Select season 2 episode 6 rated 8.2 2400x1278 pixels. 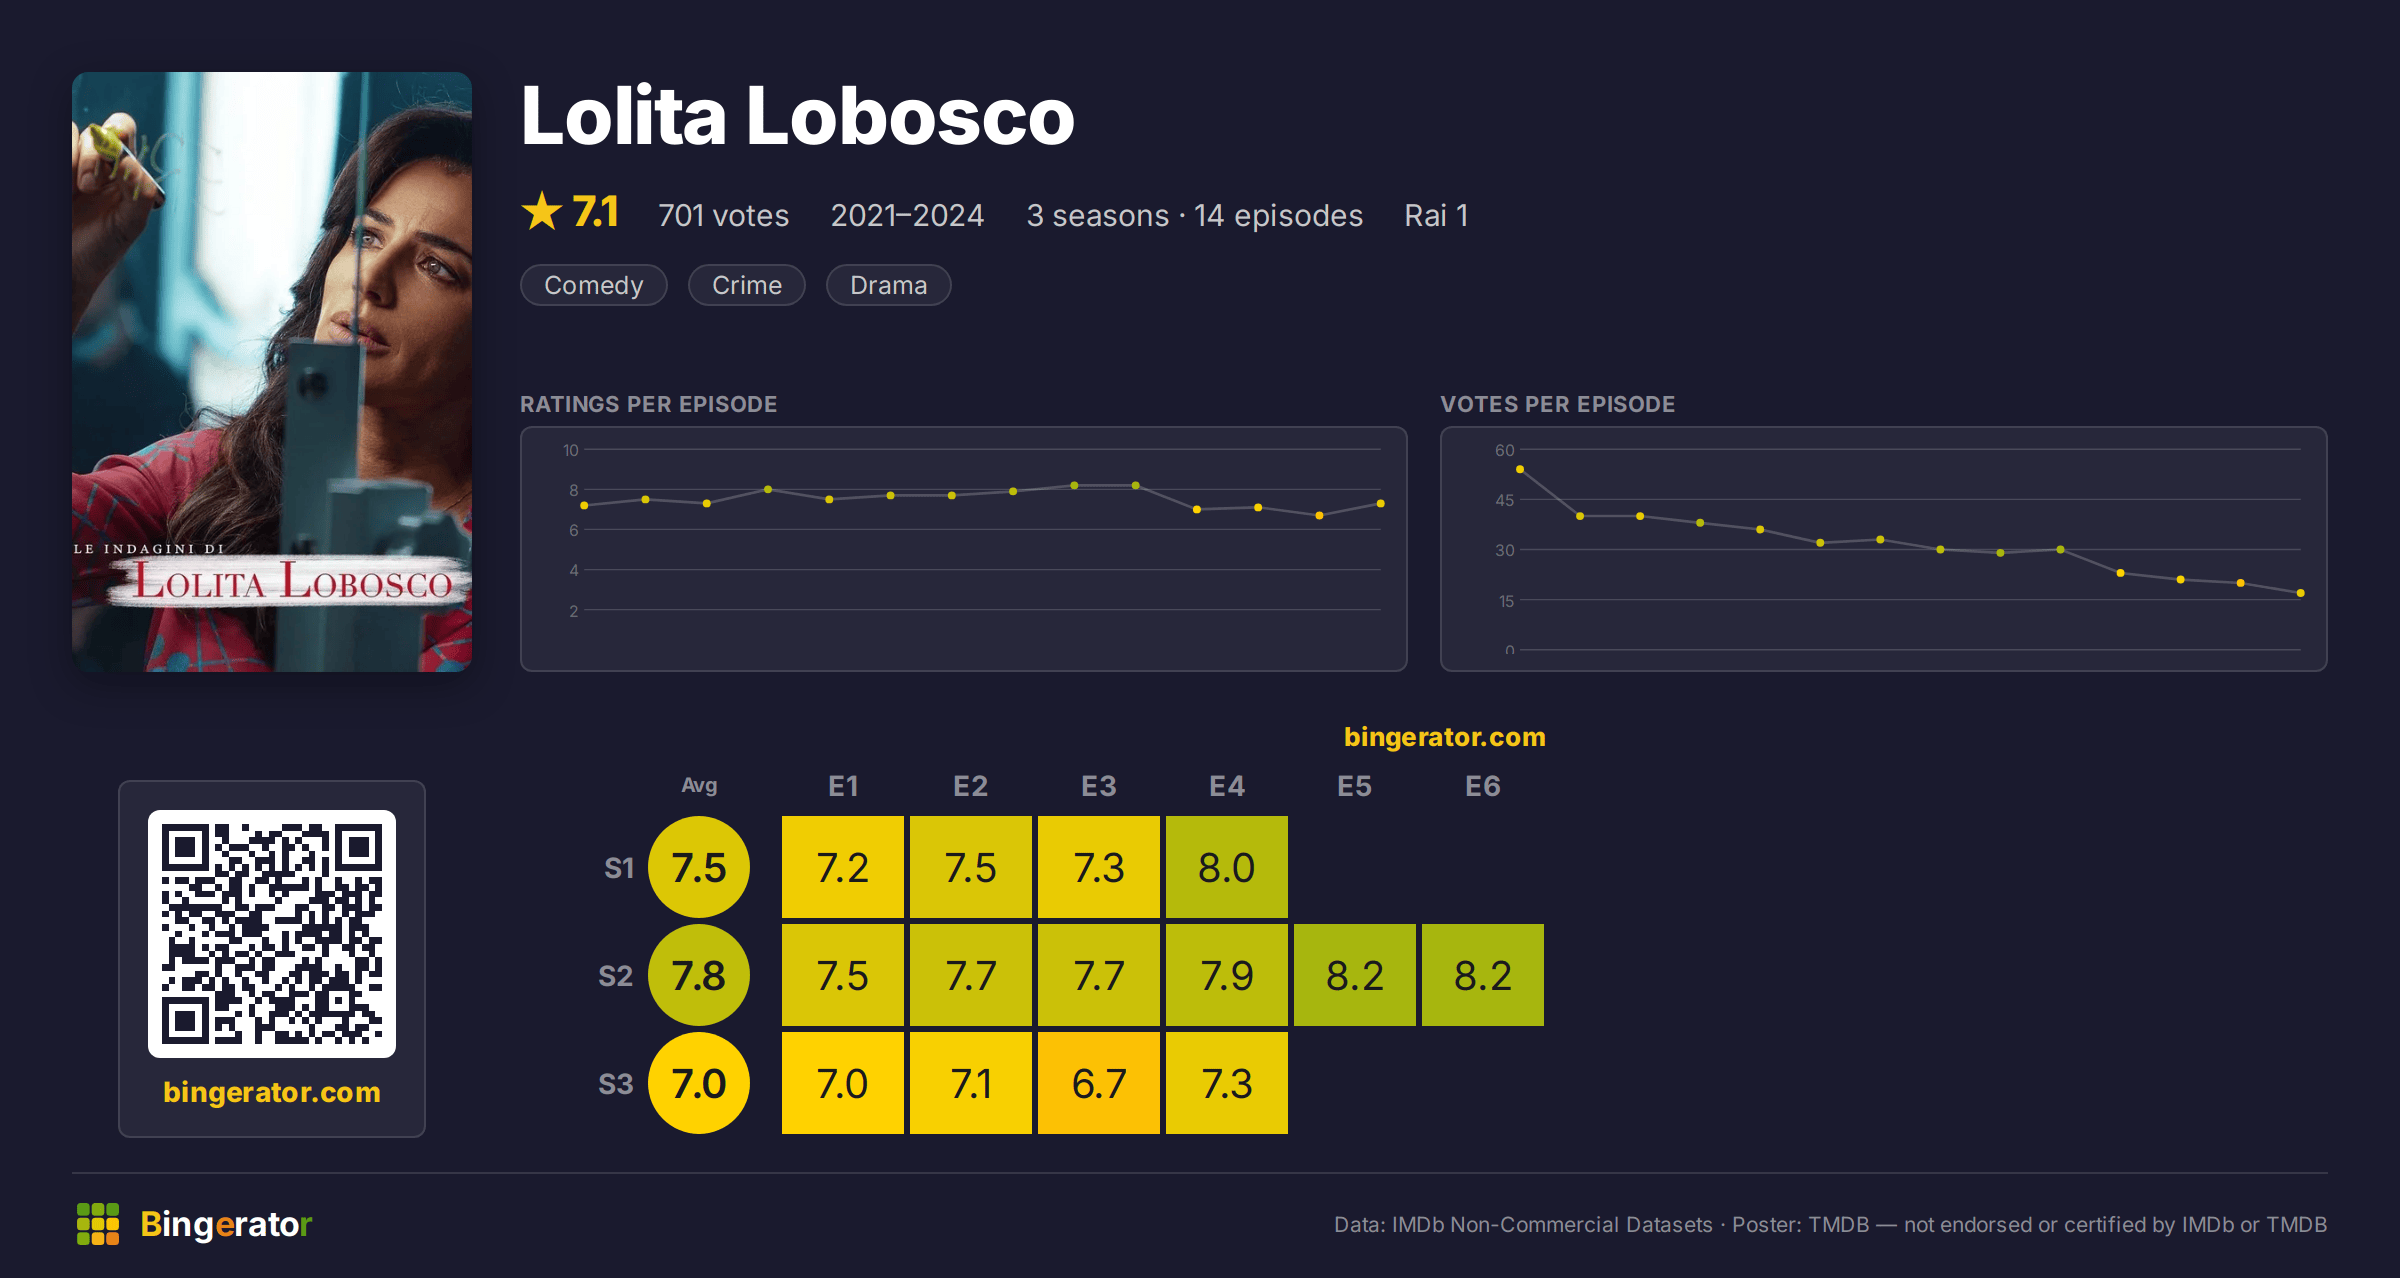pyautogui.click(x=1483, y=975)
